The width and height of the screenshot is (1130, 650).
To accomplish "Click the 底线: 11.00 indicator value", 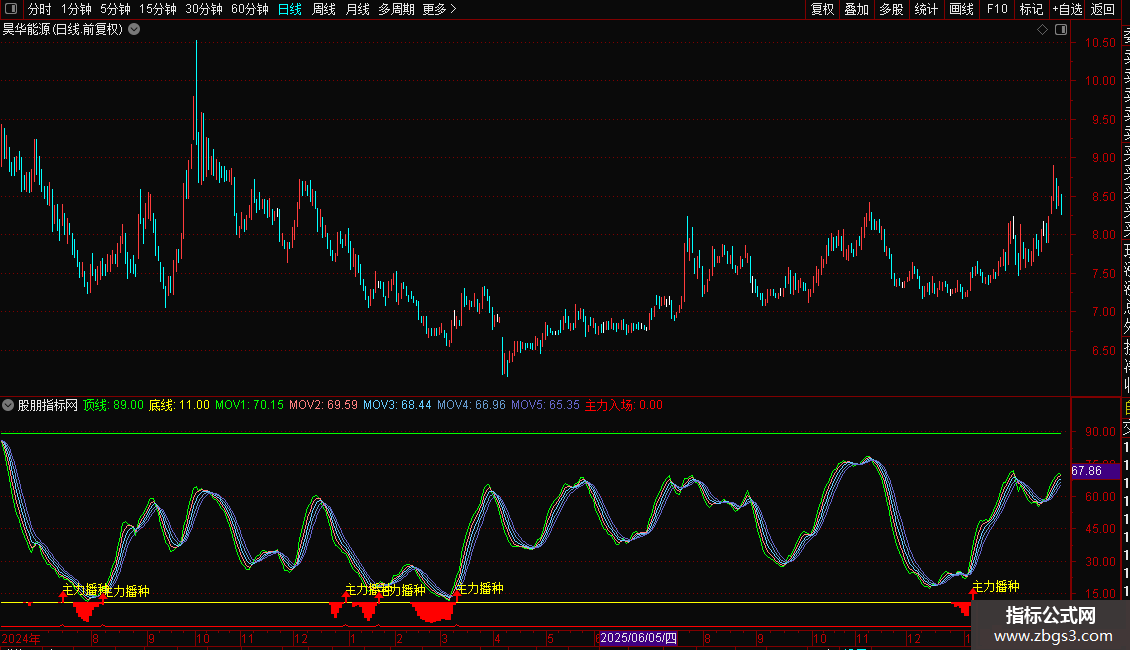I will [179, 405].
